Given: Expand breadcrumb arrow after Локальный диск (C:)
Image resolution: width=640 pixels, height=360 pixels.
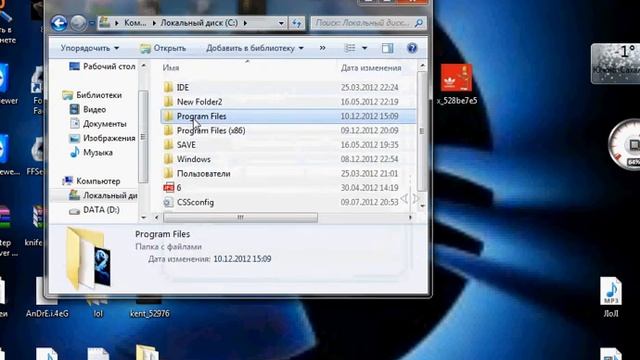Looking at the screenshot, I should [245, 23].
